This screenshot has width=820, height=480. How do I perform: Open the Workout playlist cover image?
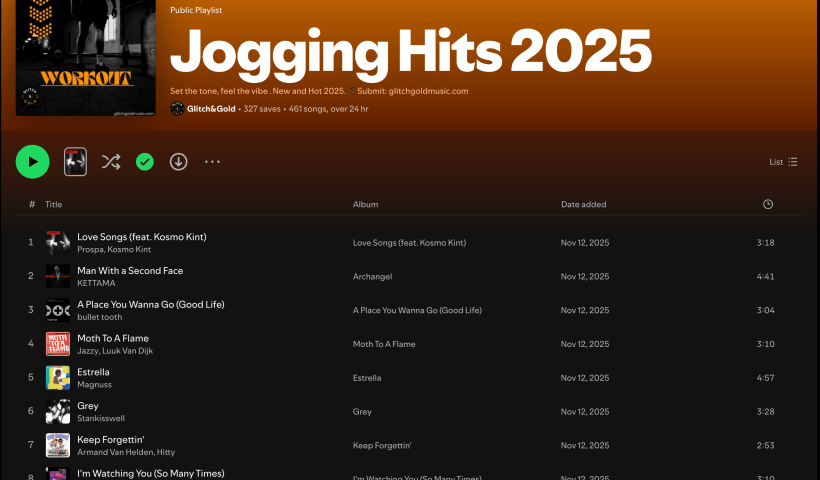click(x=86, y=60)
